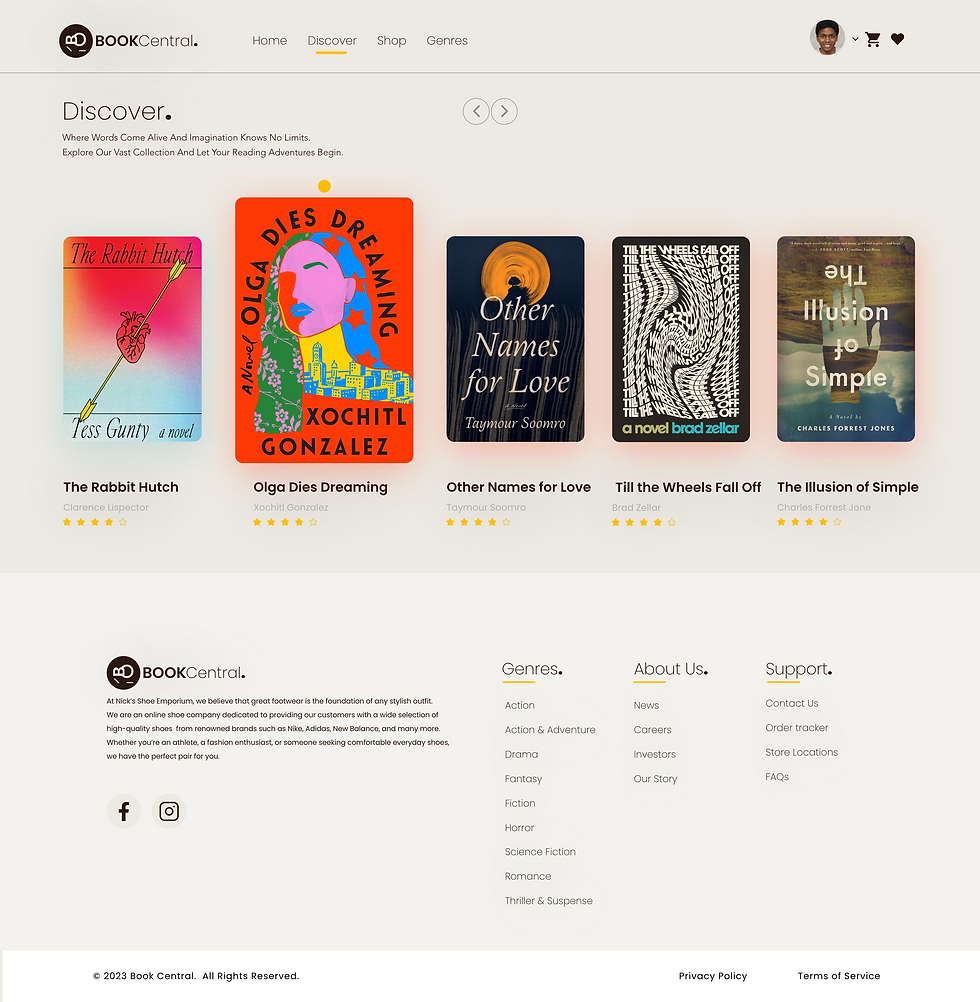Select the yellow carousel indicator dot

(325, 186)
